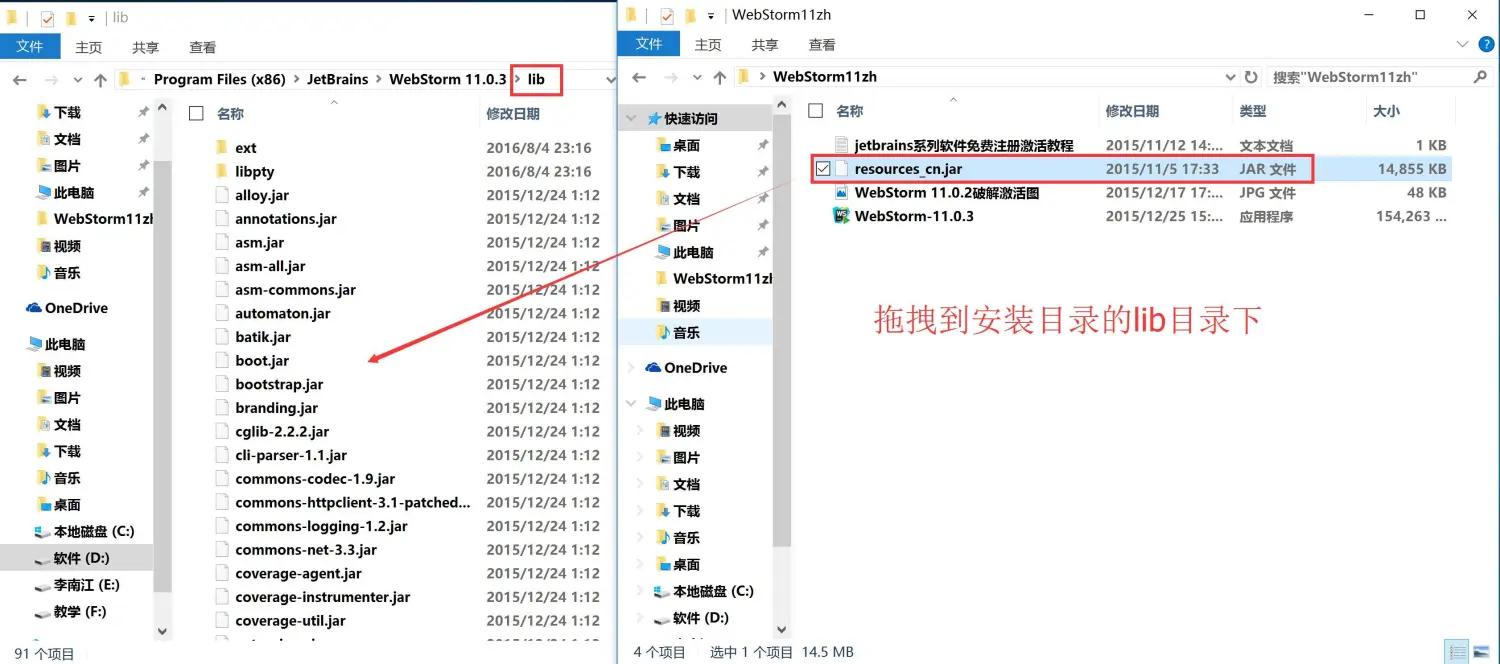The width and height of the screenshot is (1500, 664).
Task: Sort by 修改日期 column in lib window
Action: click(513, 114)
